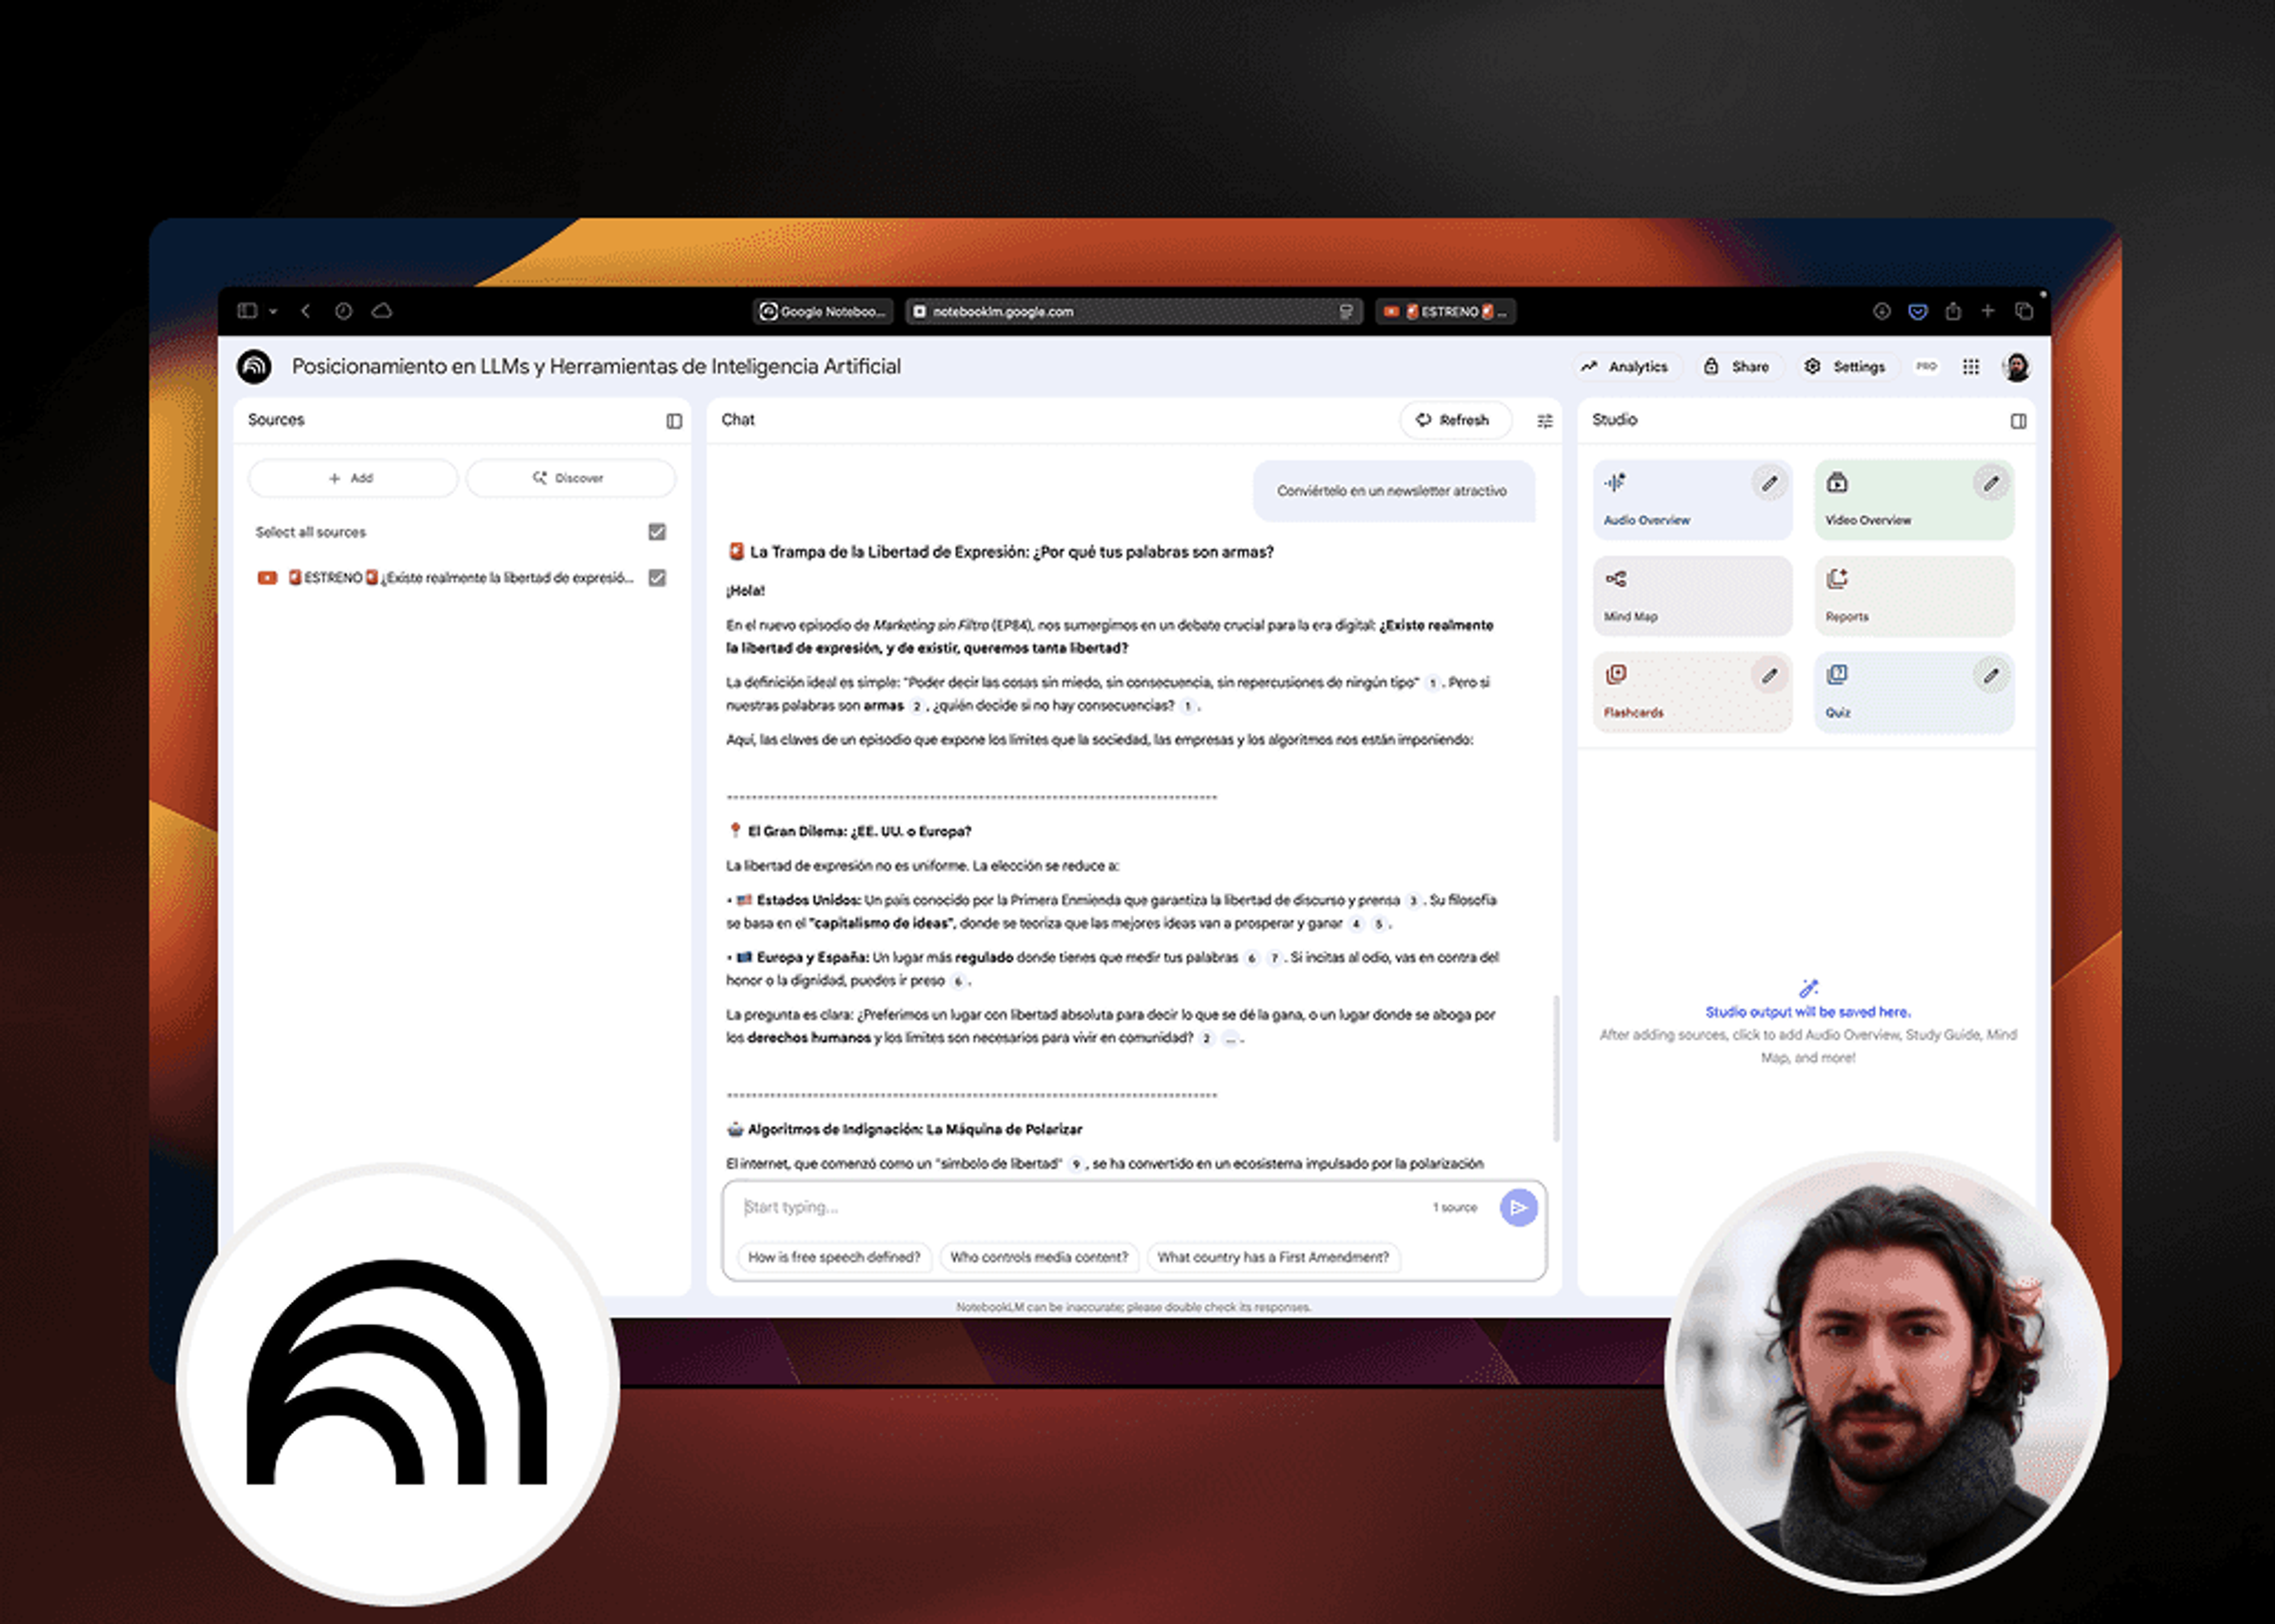Click the Start typing chat input
Screen dimensions: 2275x1624
click(1080, 1207)
